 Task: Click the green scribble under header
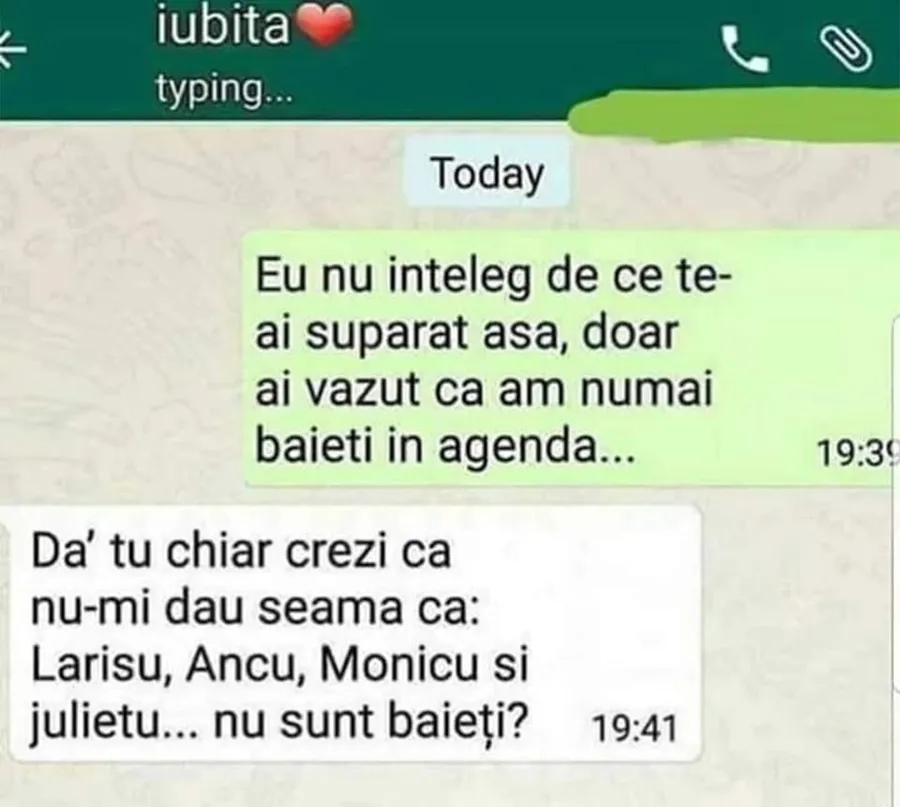pos(733,114)
